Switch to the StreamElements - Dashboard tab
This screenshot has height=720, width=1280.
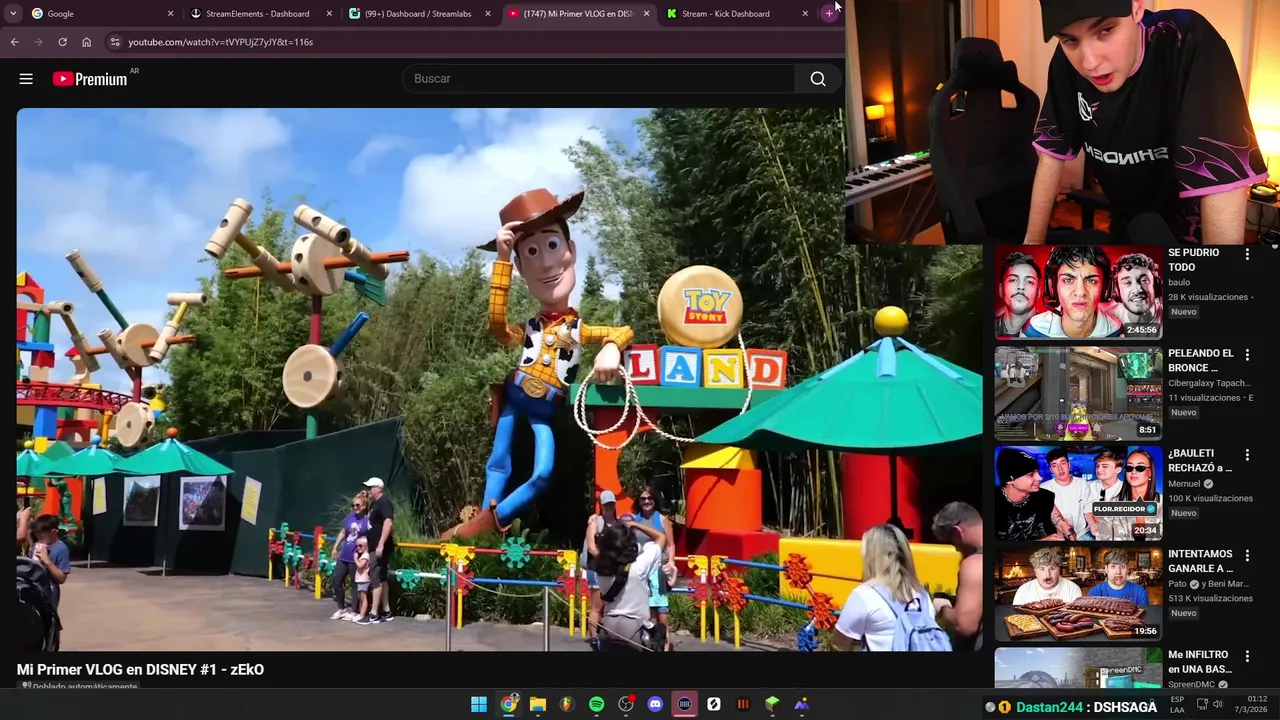(259, 13)
